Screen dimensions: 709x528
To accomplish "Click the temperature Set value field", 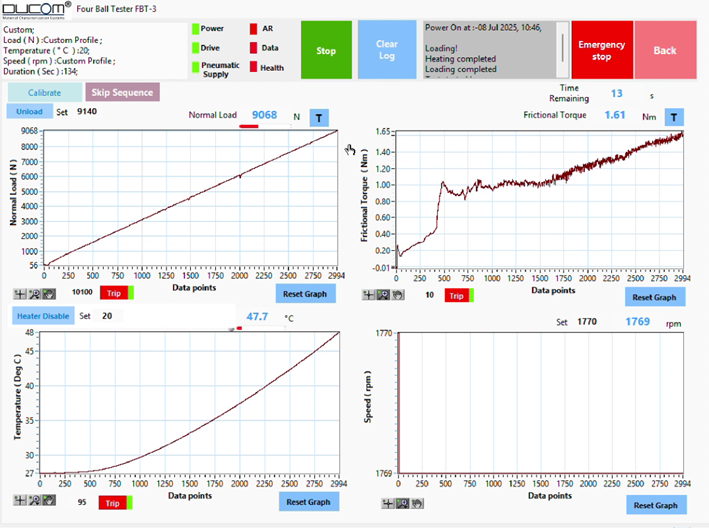I will coord(107,315).
